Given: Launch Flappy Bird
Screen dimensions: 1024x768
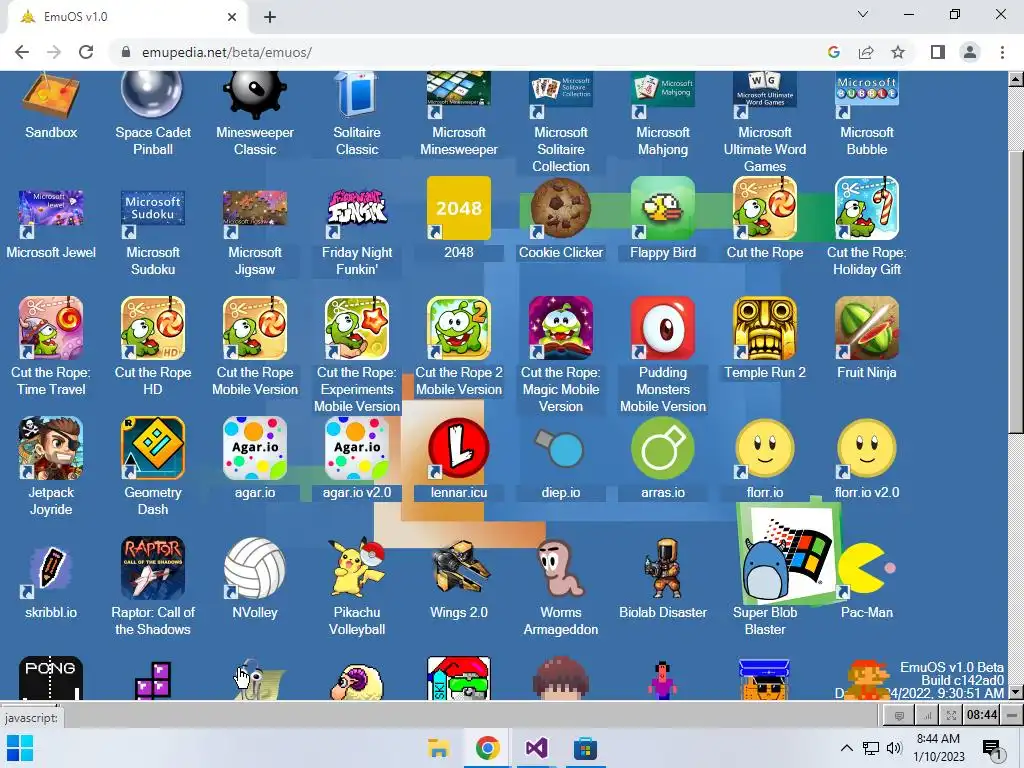Looking at the screenshot, I should pyautogui.click(x=662, y=208).
